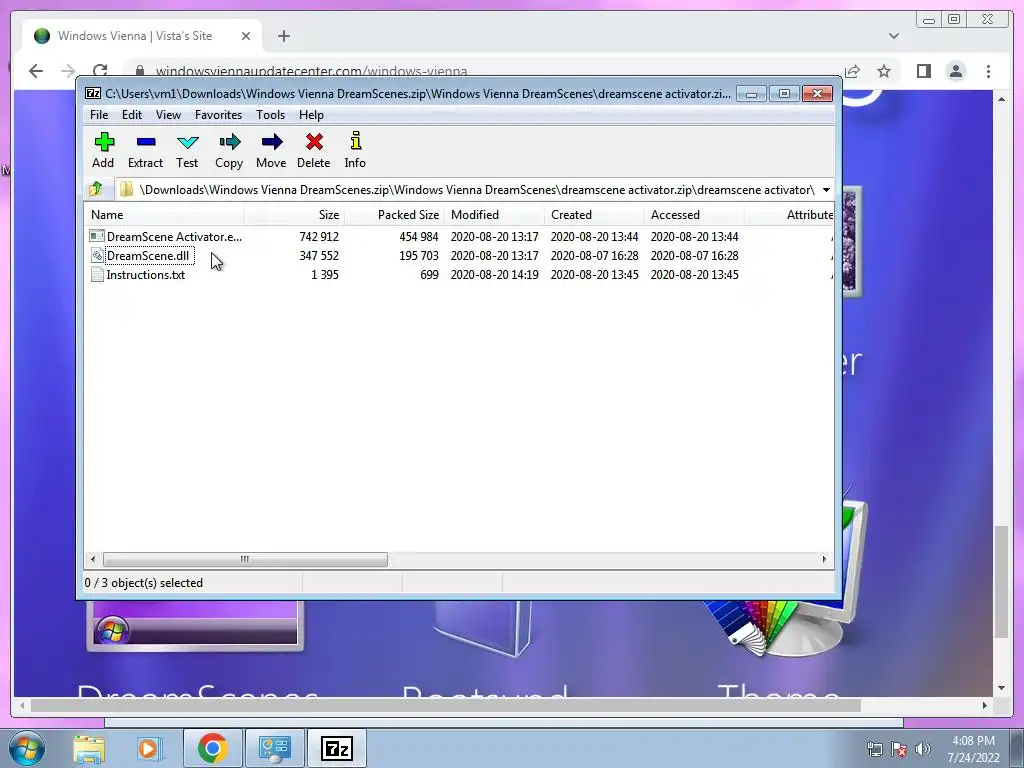
Task: Open the Windows Start button
Action: pyautogui.click(x=26, y=748)
